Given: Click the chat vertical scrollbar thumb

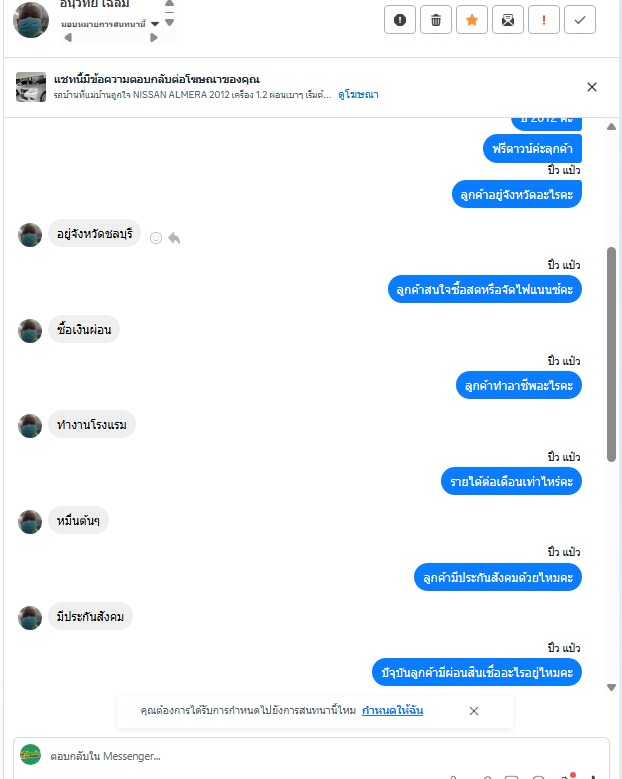Looking at the screenshot, I should 612,354.
